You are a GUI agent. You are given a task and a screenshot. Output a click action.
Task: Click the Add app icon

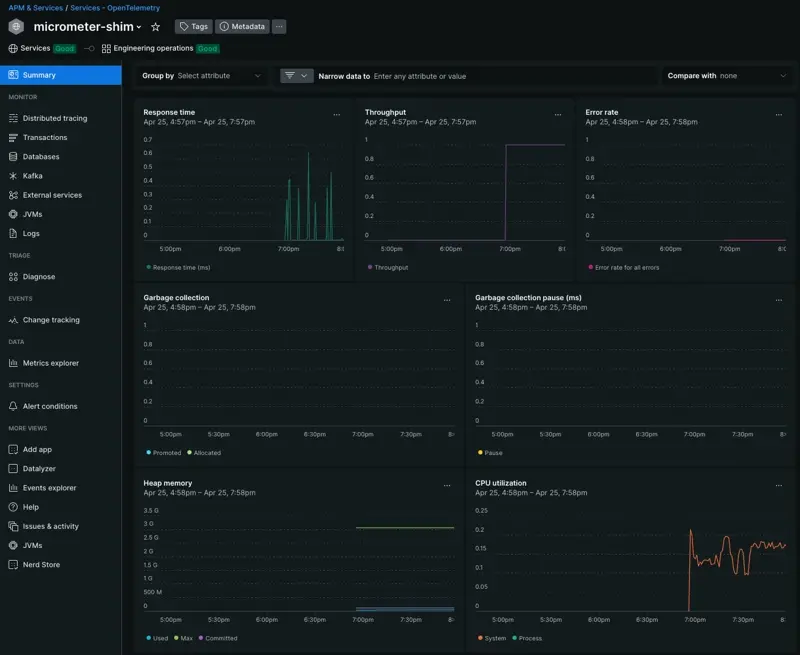point(13,449)
